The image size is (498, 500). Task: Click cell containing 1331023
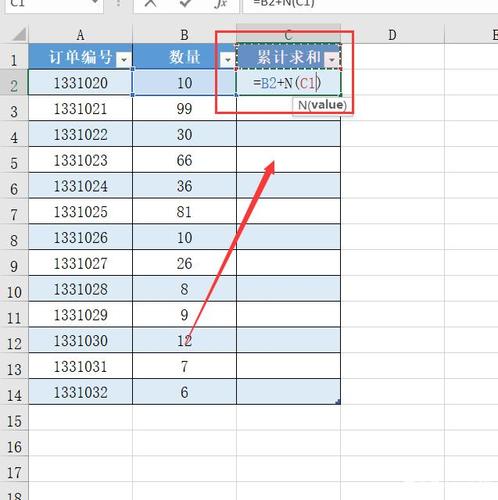[x=80, y=160]
